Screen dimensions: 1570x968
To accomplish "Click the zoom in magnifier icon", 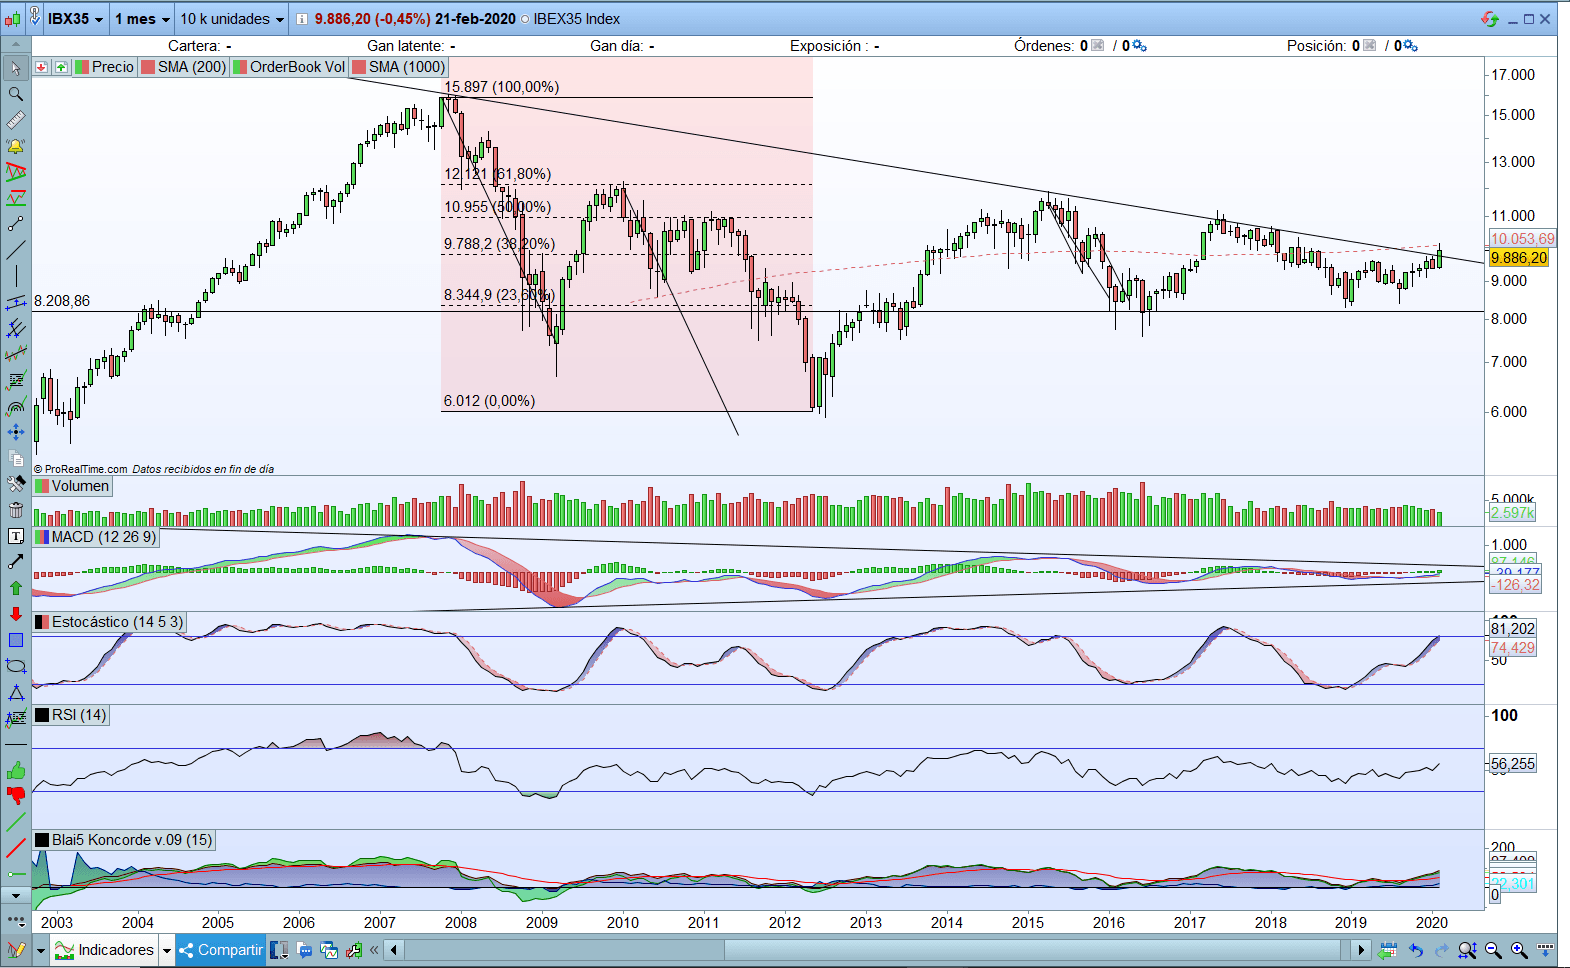I will (x=1519, y=950).
